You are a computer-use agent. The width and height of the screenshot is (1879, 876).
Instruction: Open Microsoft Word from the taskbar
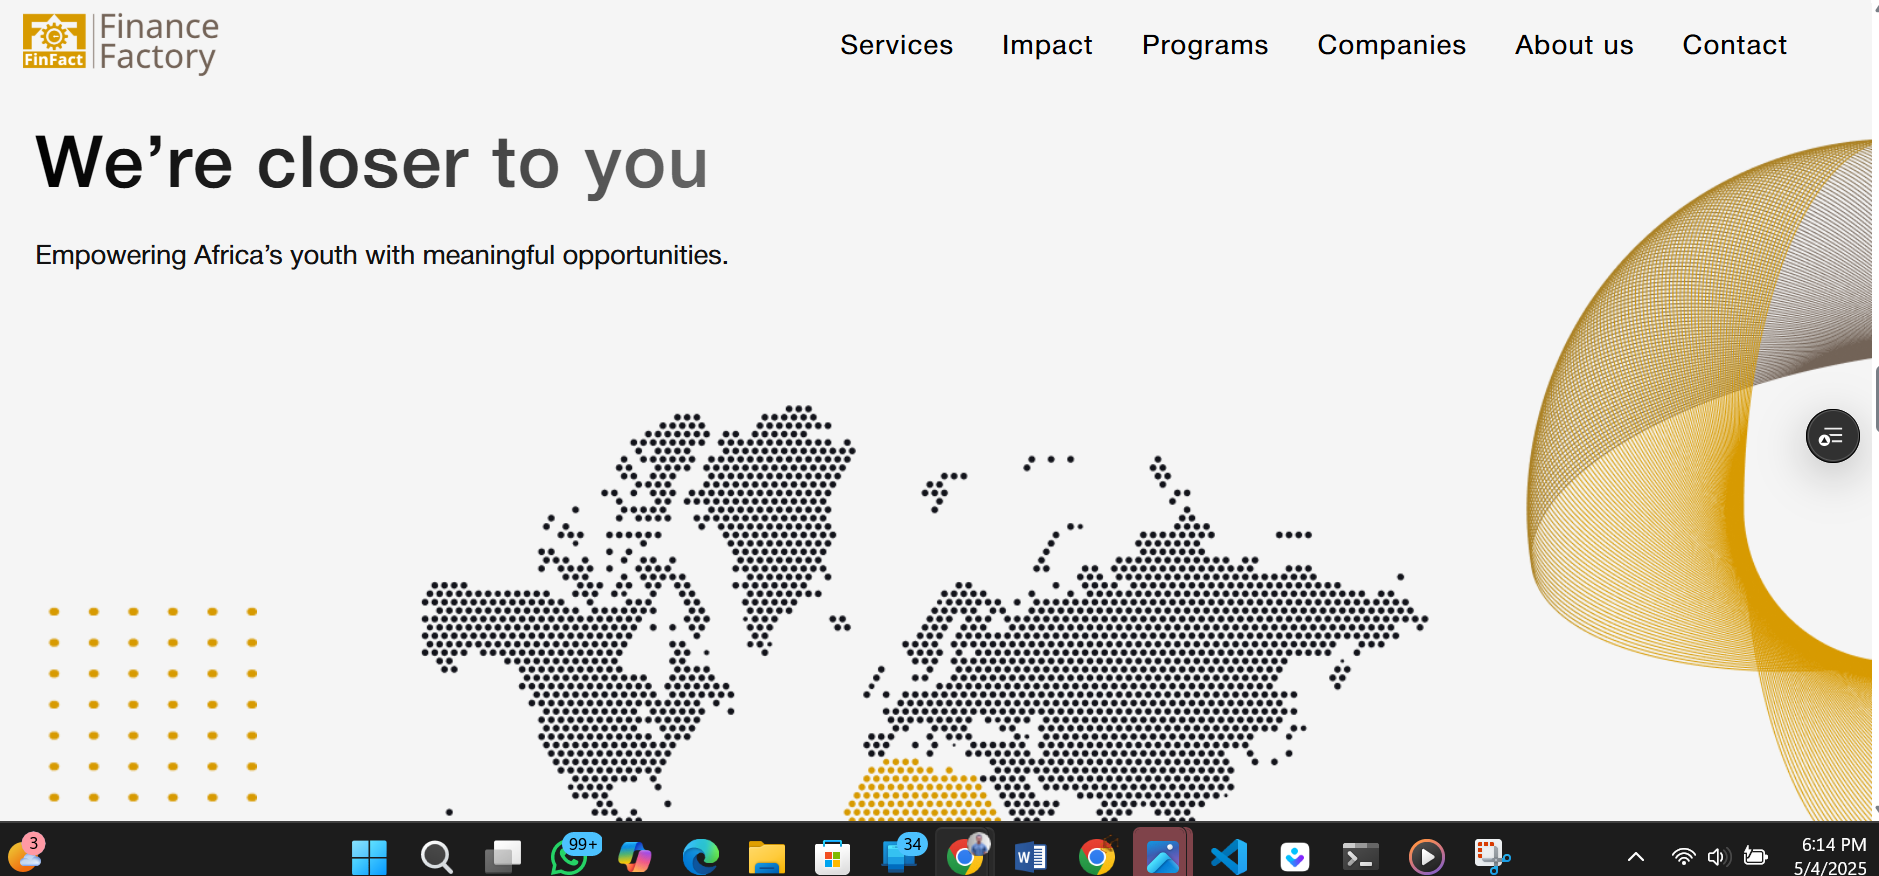coord(1030,857)
